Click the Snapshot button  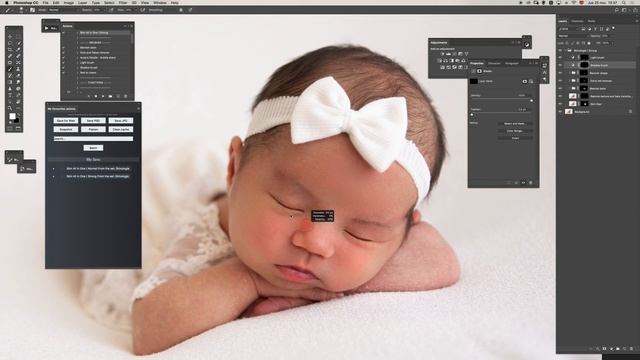(66, 129)
